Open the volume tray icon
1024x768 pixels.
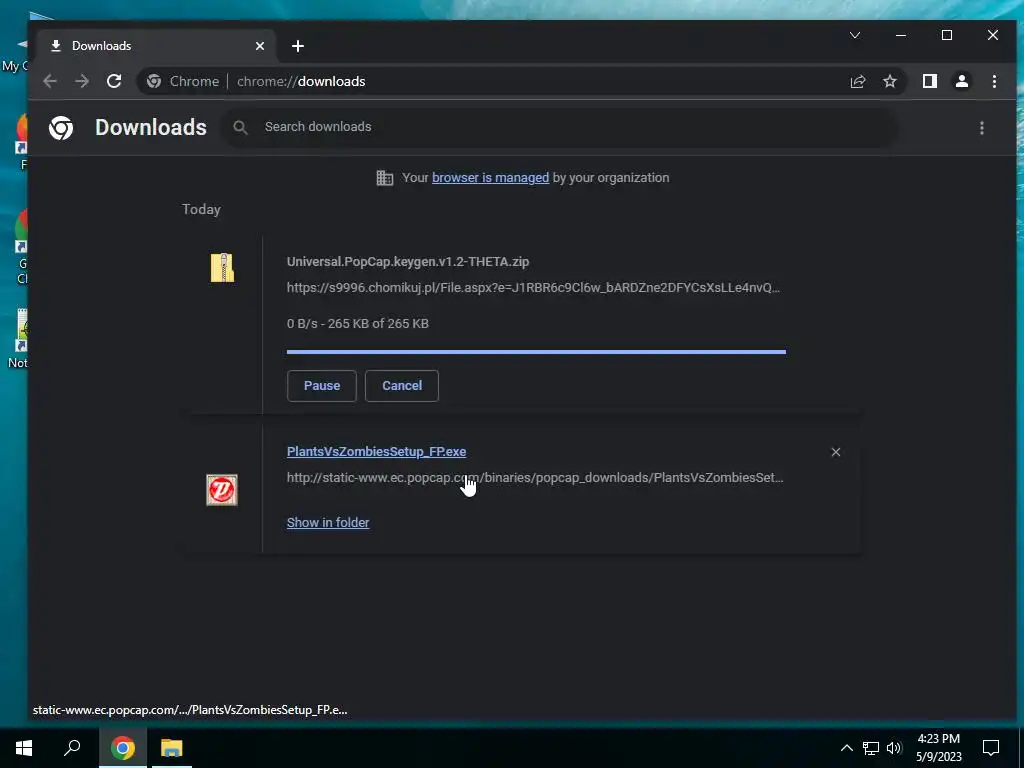pos(894,748)
